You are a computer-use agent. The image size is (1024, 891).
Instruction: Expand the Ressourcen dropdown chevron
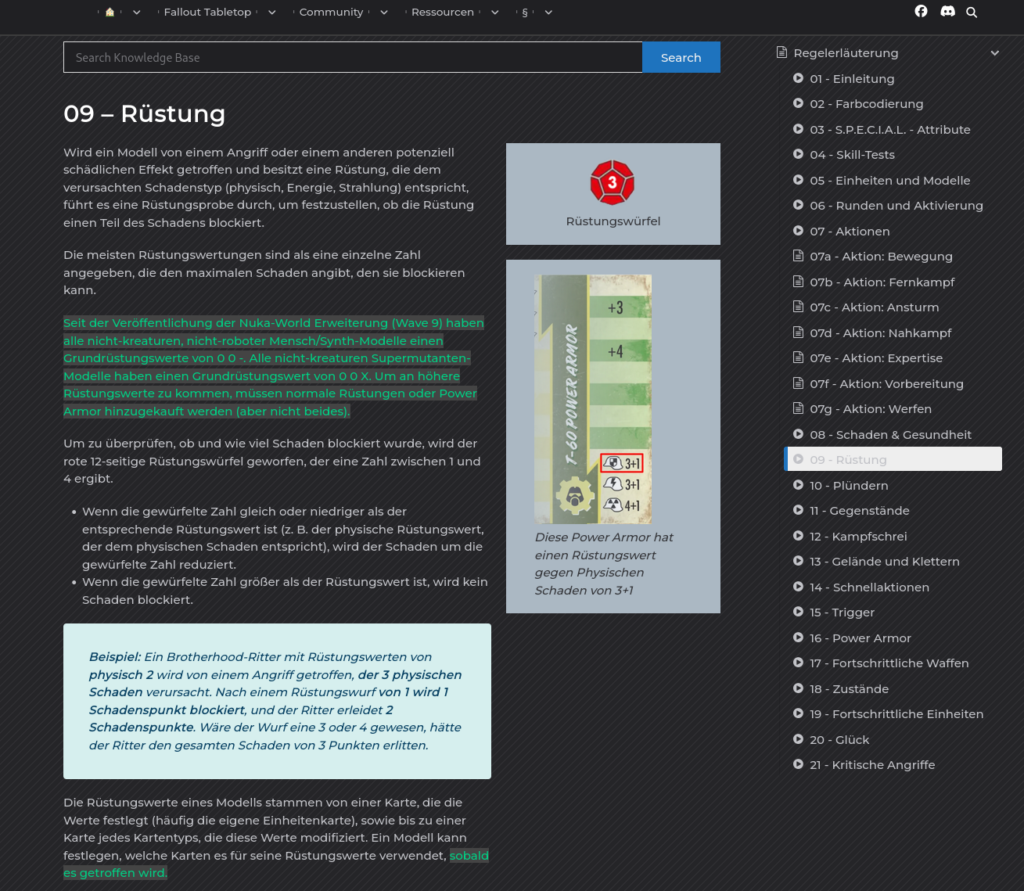[x=495, y=12]
